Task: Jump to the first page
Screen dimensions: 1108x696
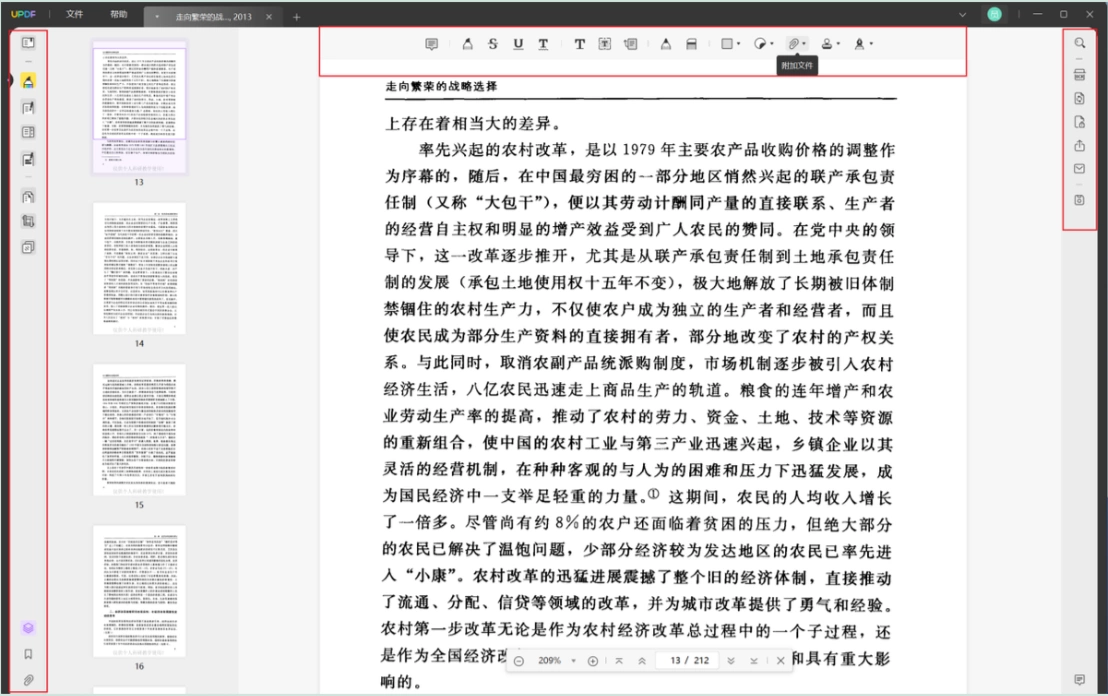Action: pyautogui.click(x=619, y=661)
